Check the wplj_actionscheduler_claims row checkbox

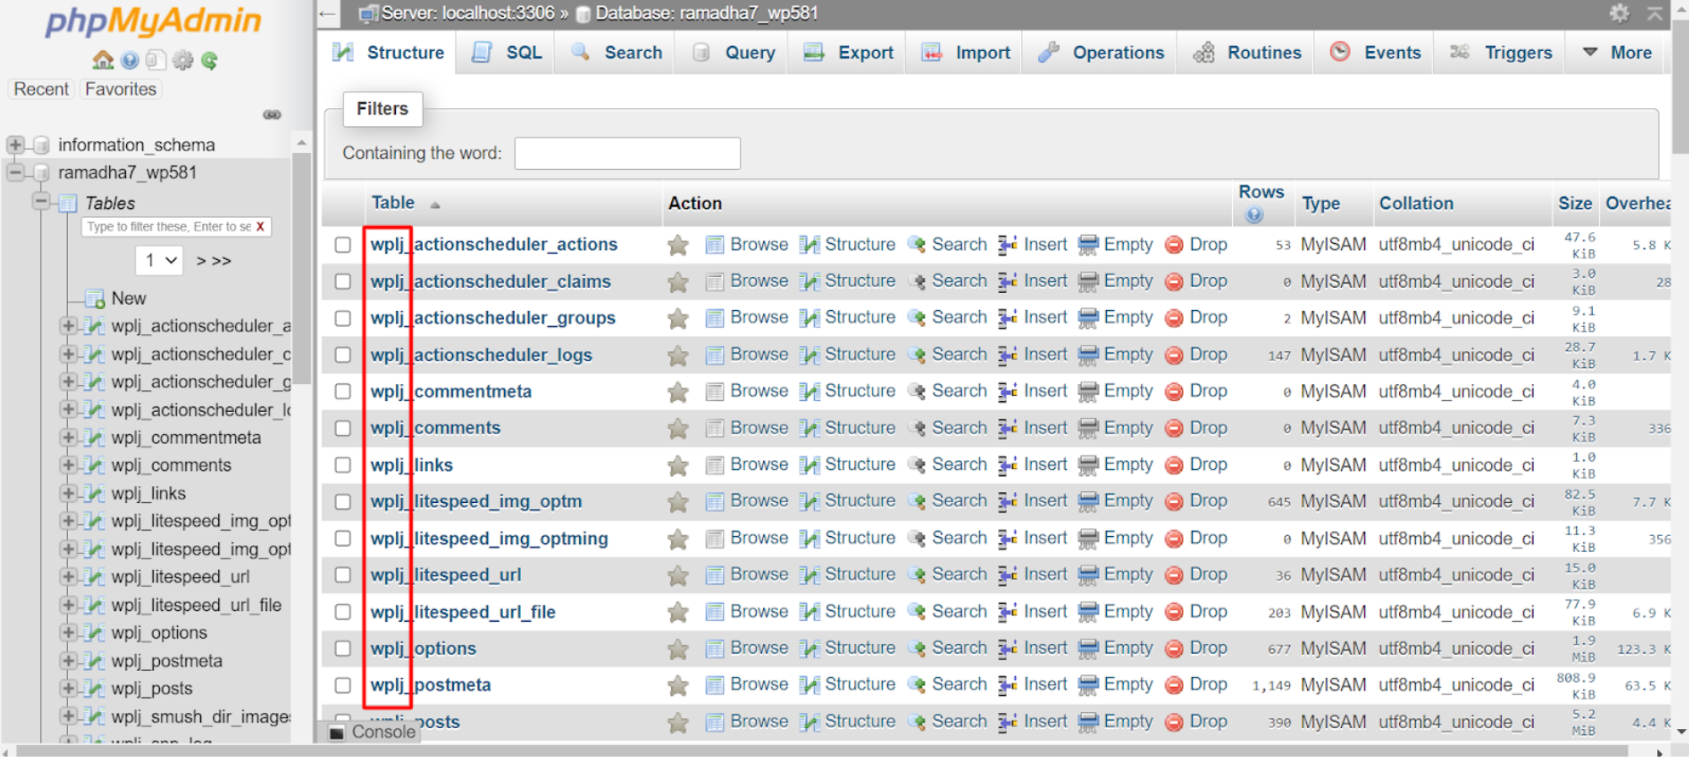(x=343, y=282)
